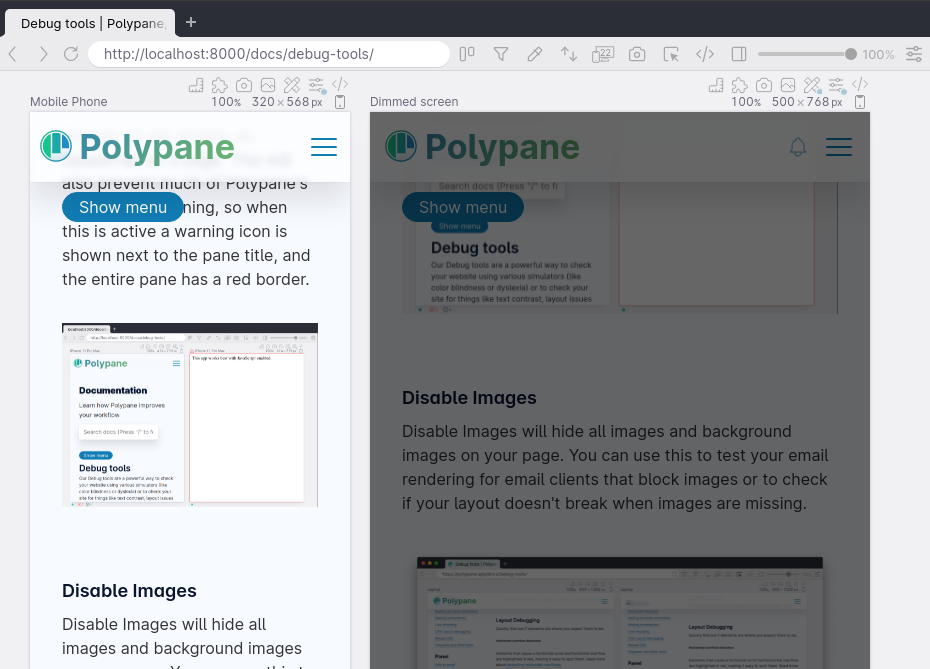Viewport: 930px width, 669px height.
Task: Click the localhost debug-tools address field
Action: (269, 54)
